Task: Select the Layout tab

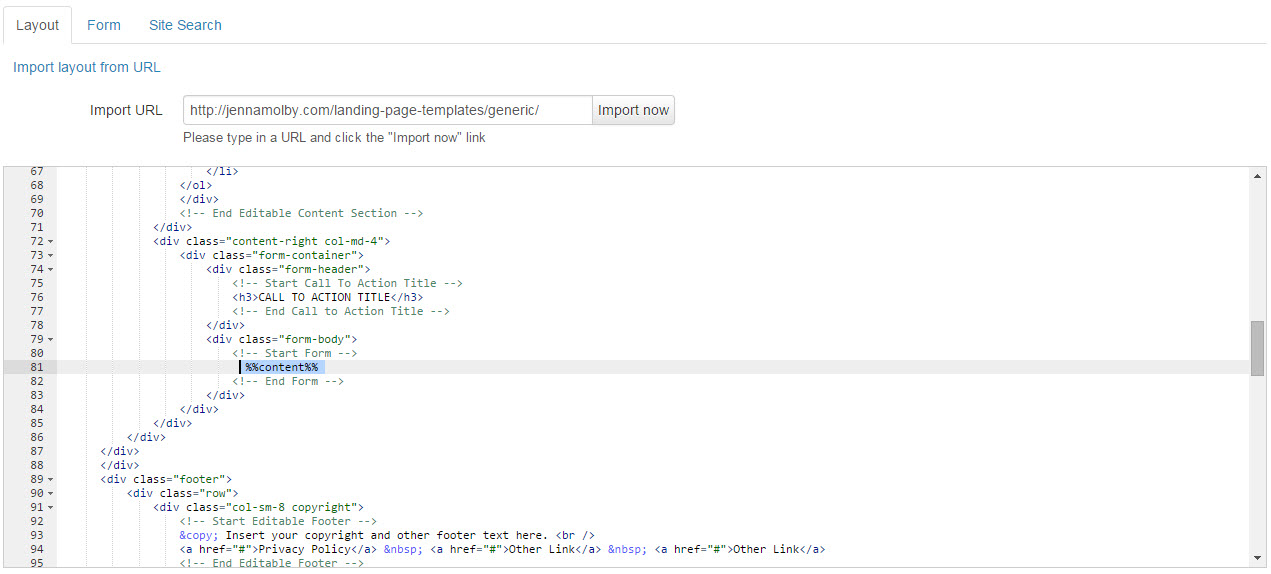Action: [37, 25]
